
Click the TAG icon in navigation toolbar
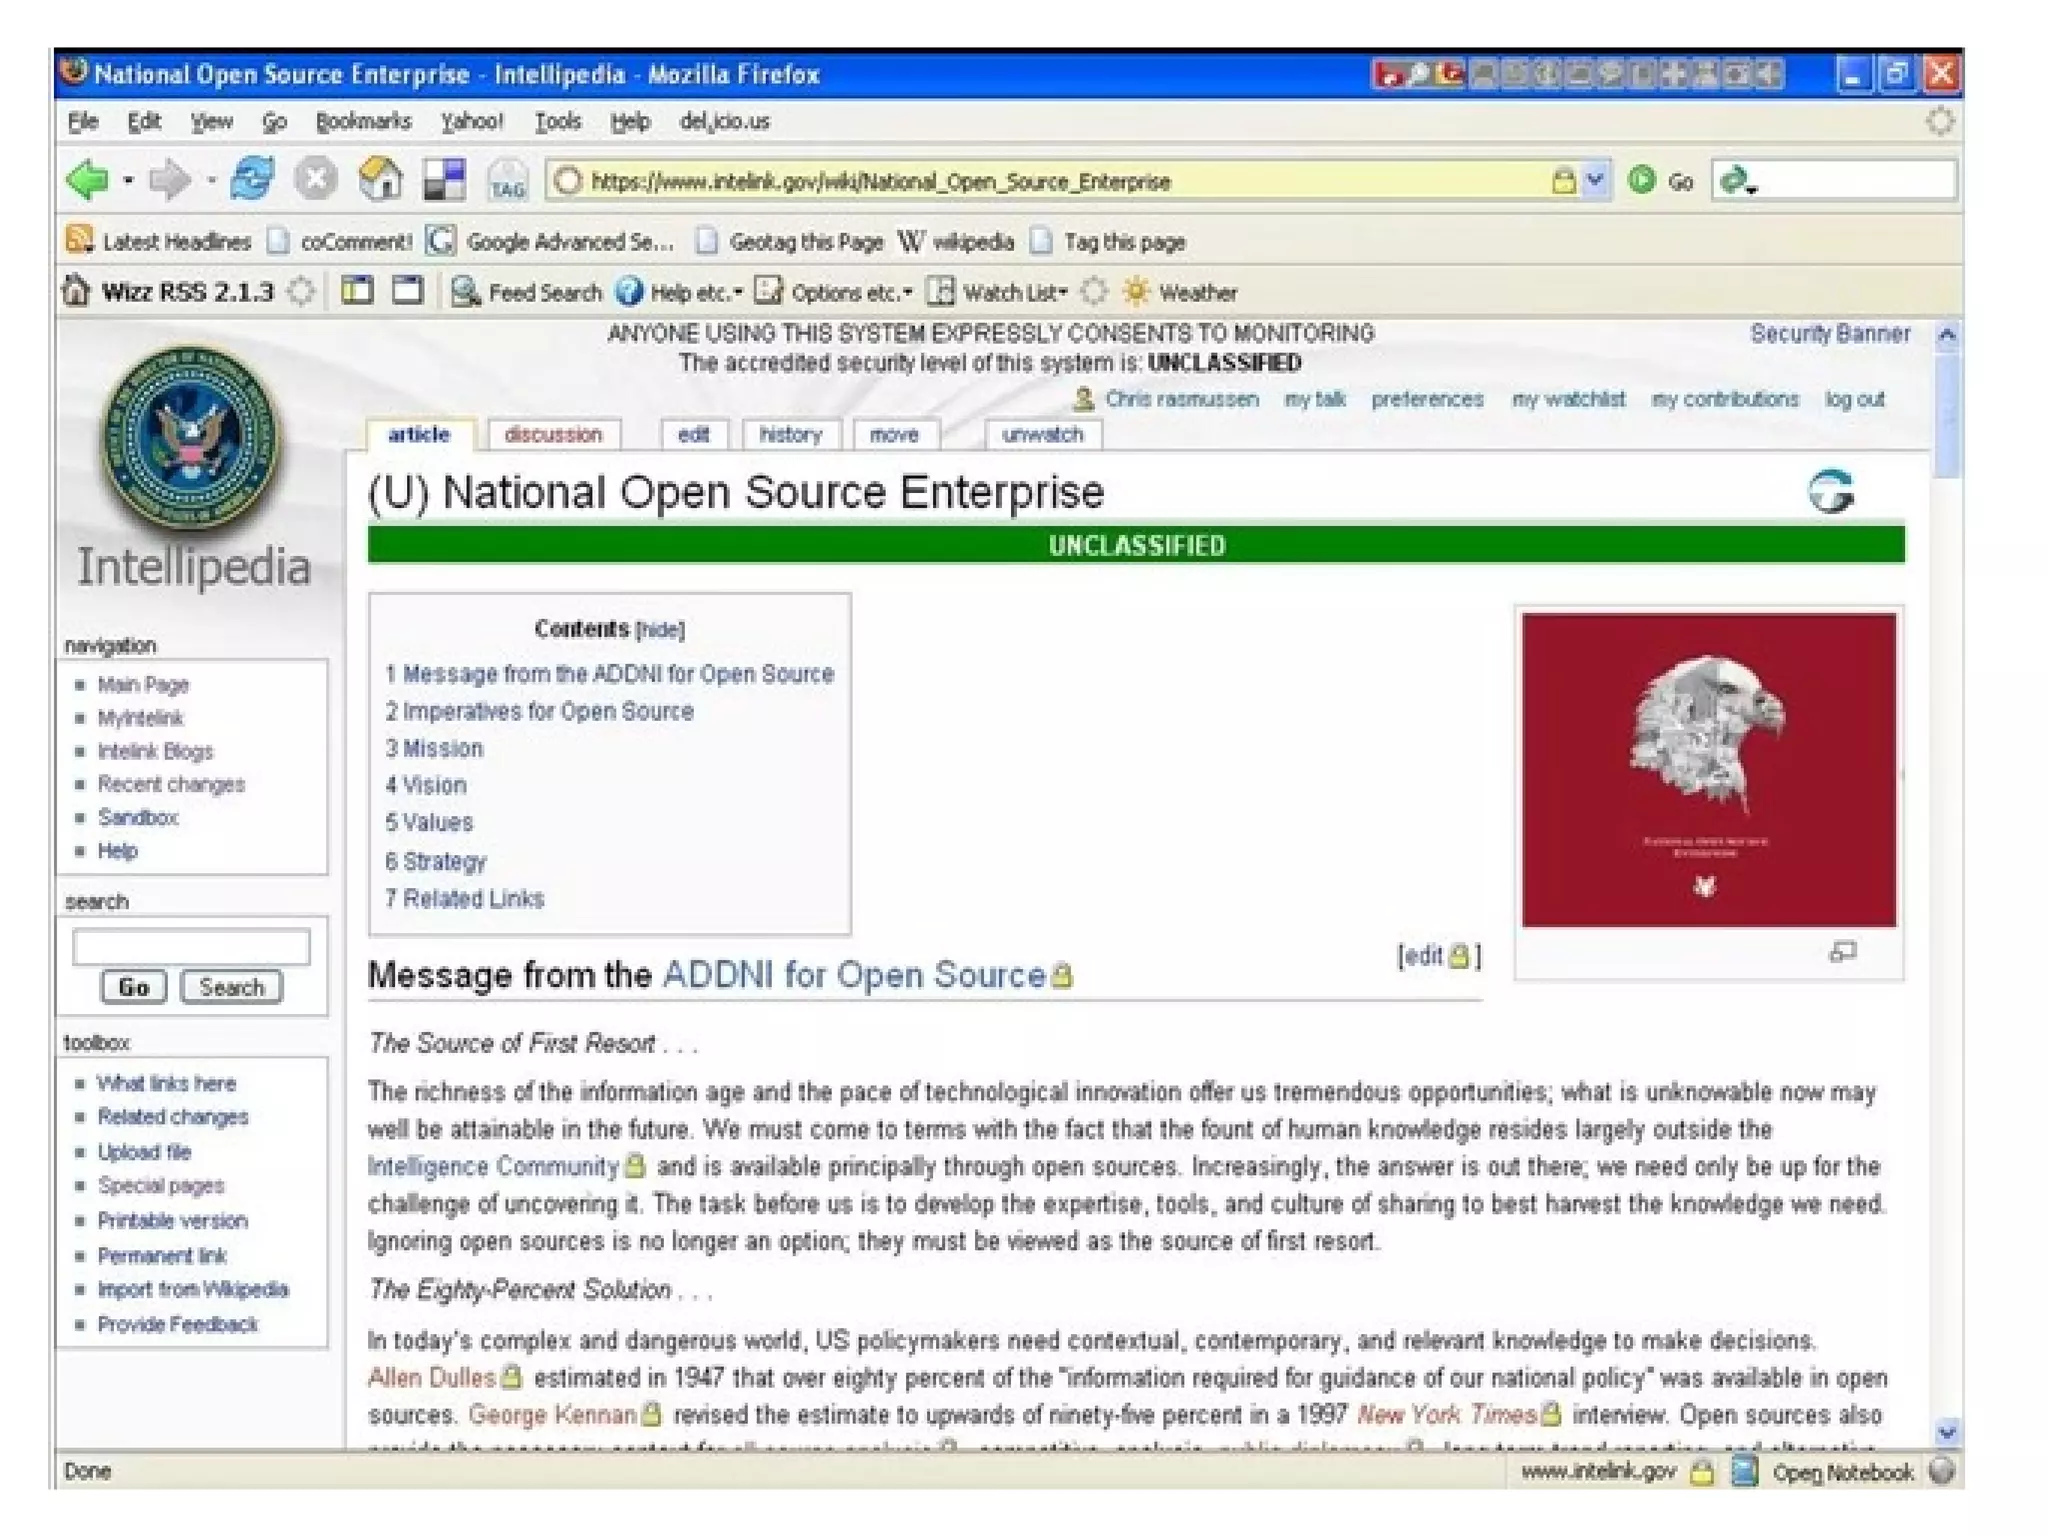tap(507, 181)
